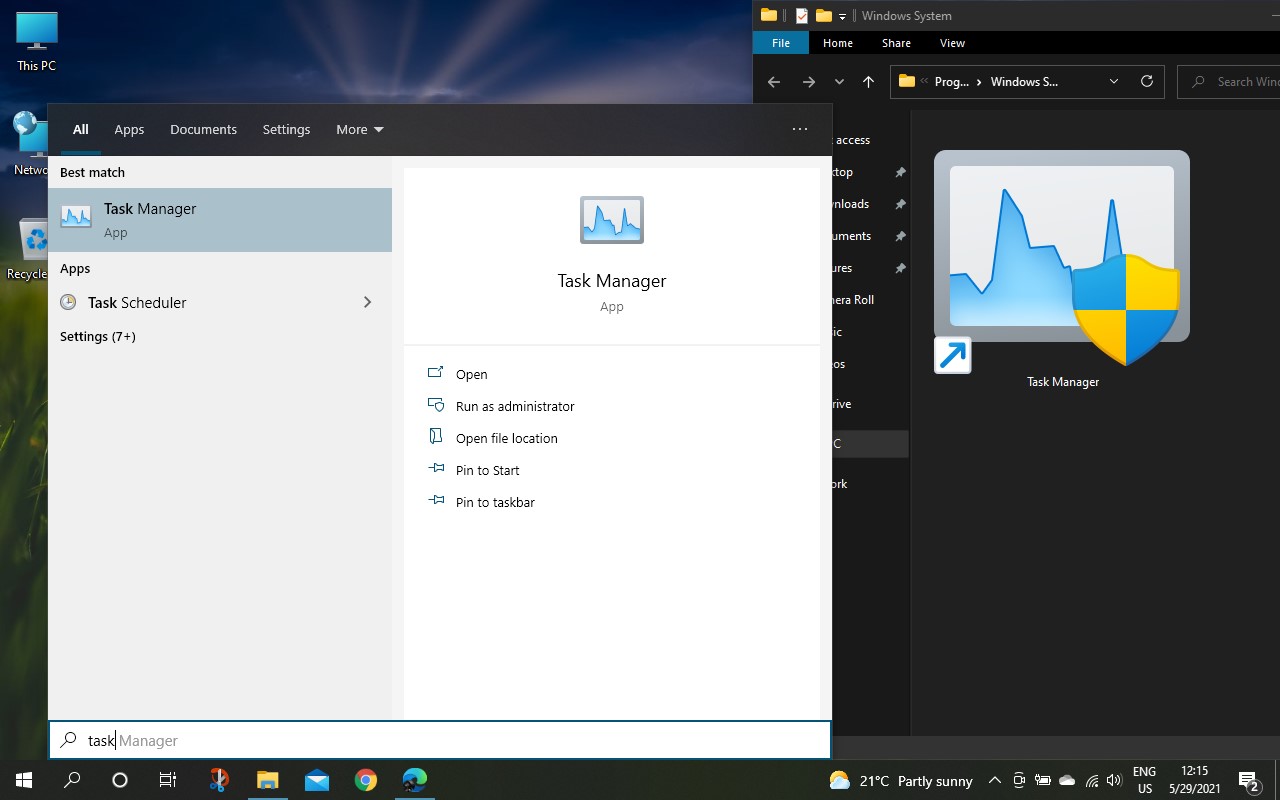This screenshot has height=800, width=1280.
Task: Go up one folder in Explorer
Action: coord(868,82)
